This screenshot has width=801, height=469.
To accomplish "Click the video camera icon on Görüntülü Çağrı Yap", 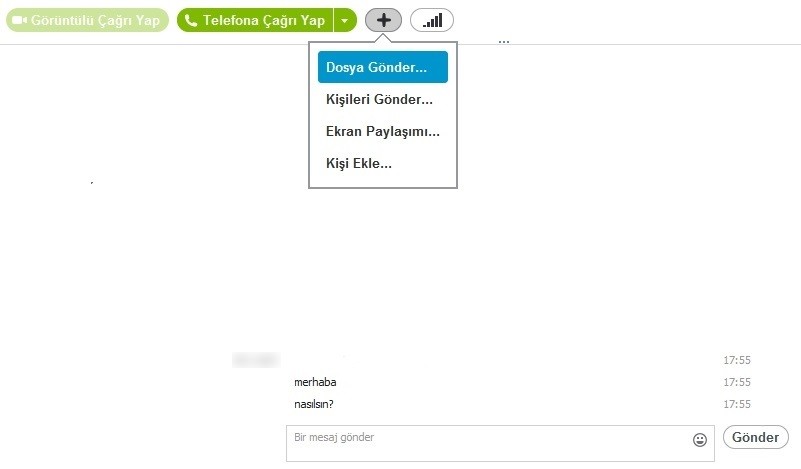I will tap(19, 20).
